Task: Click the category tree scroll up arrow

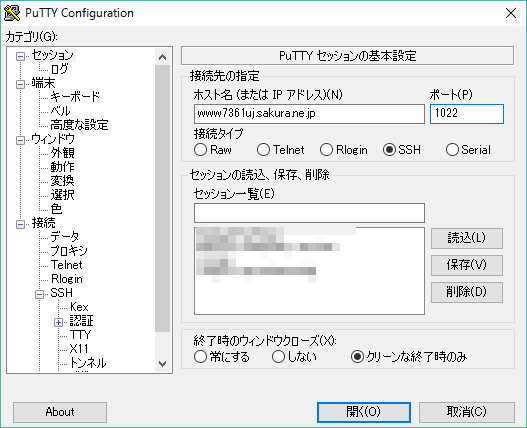Action: pos(163,57)
